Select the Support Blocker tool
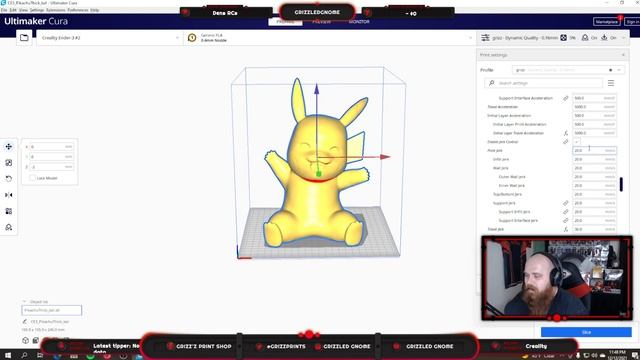This screenshot has width=640, height=360. coord(9,227)
